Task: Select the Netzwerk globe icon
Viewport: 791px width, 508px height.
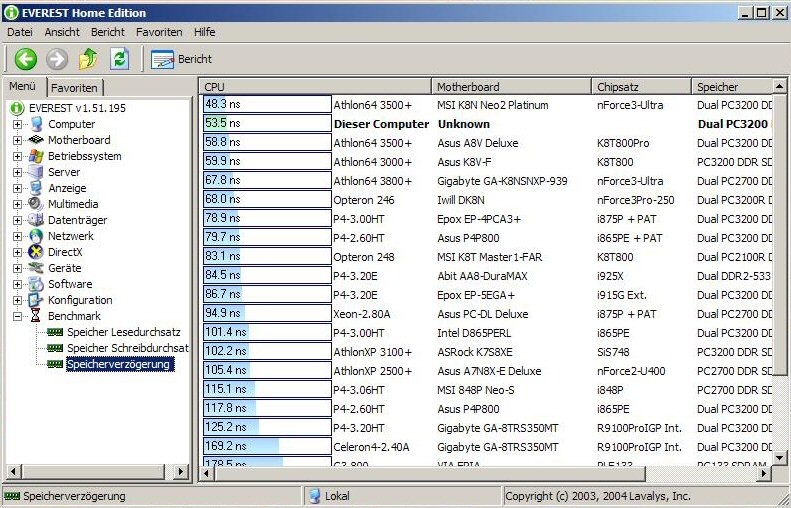Action: point(36,236)
